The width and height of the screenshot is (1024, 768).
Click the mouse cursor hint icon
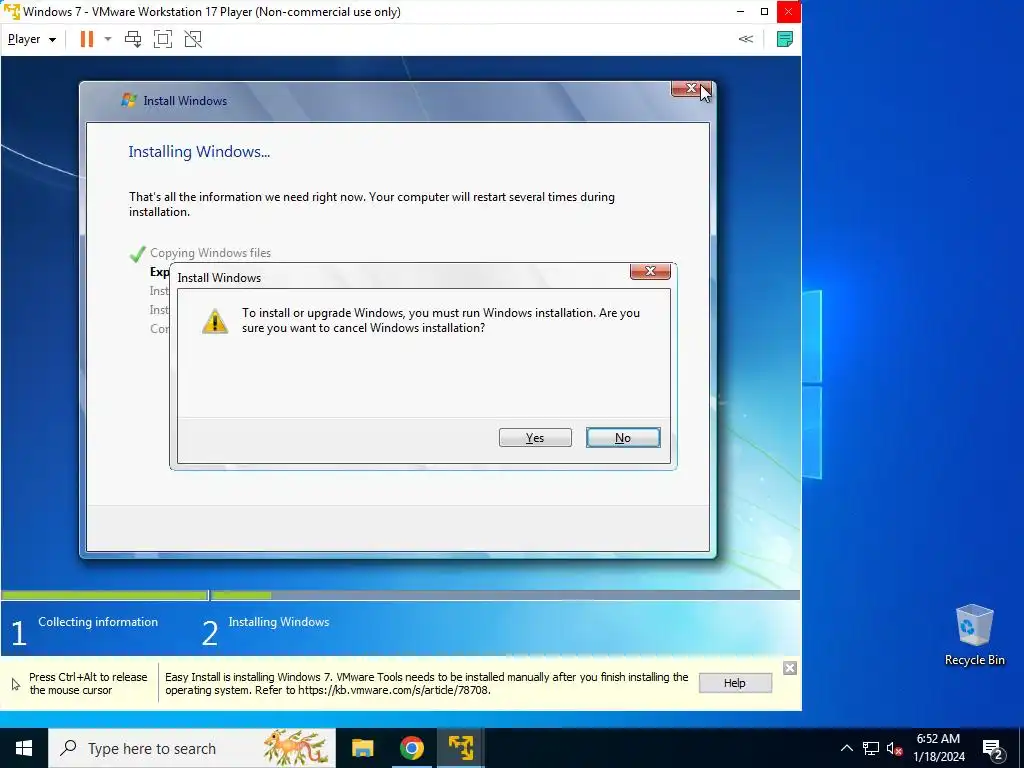[x=16, y=684]
